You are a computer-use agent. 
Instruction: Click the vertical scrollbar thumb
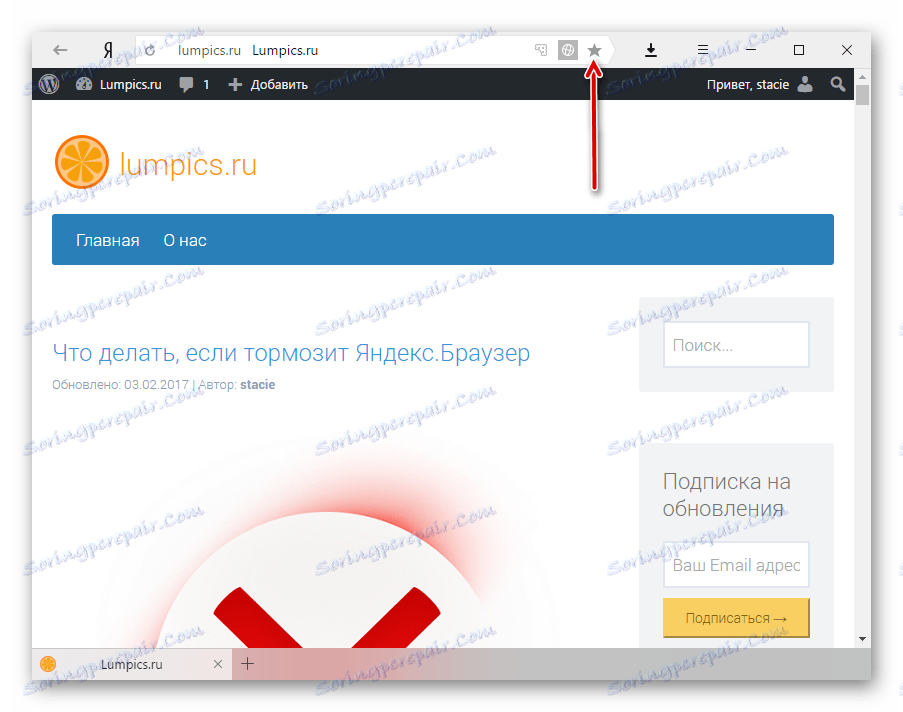(862, 94)
